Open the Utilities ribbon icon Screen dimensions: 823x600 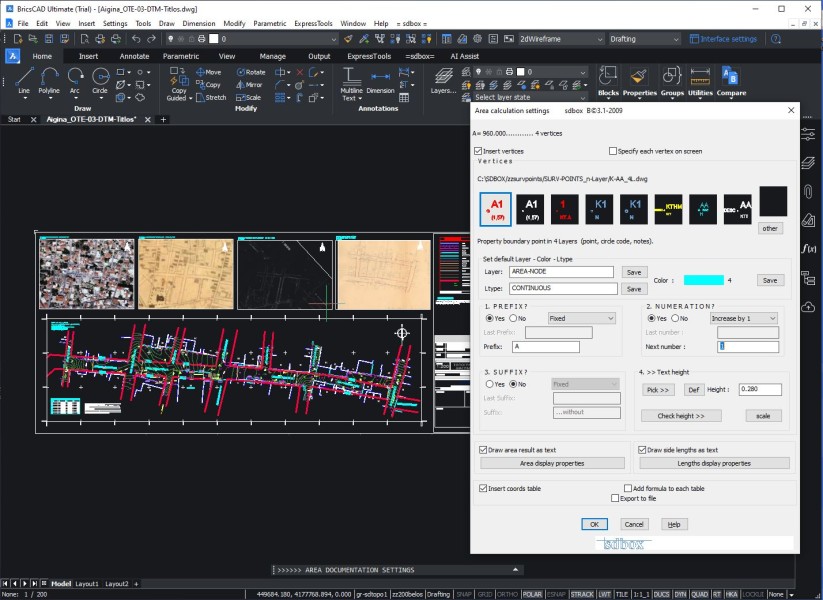[700, 81]
